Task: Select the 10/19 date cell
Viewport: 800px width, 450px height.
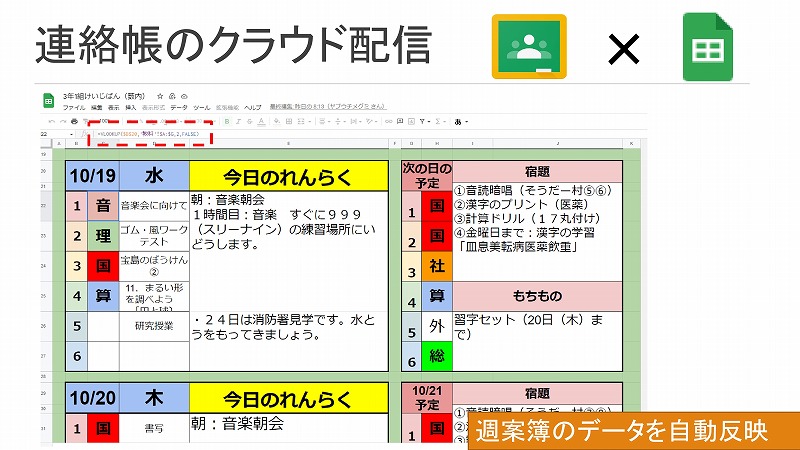Action: click(x=92, y=176)
